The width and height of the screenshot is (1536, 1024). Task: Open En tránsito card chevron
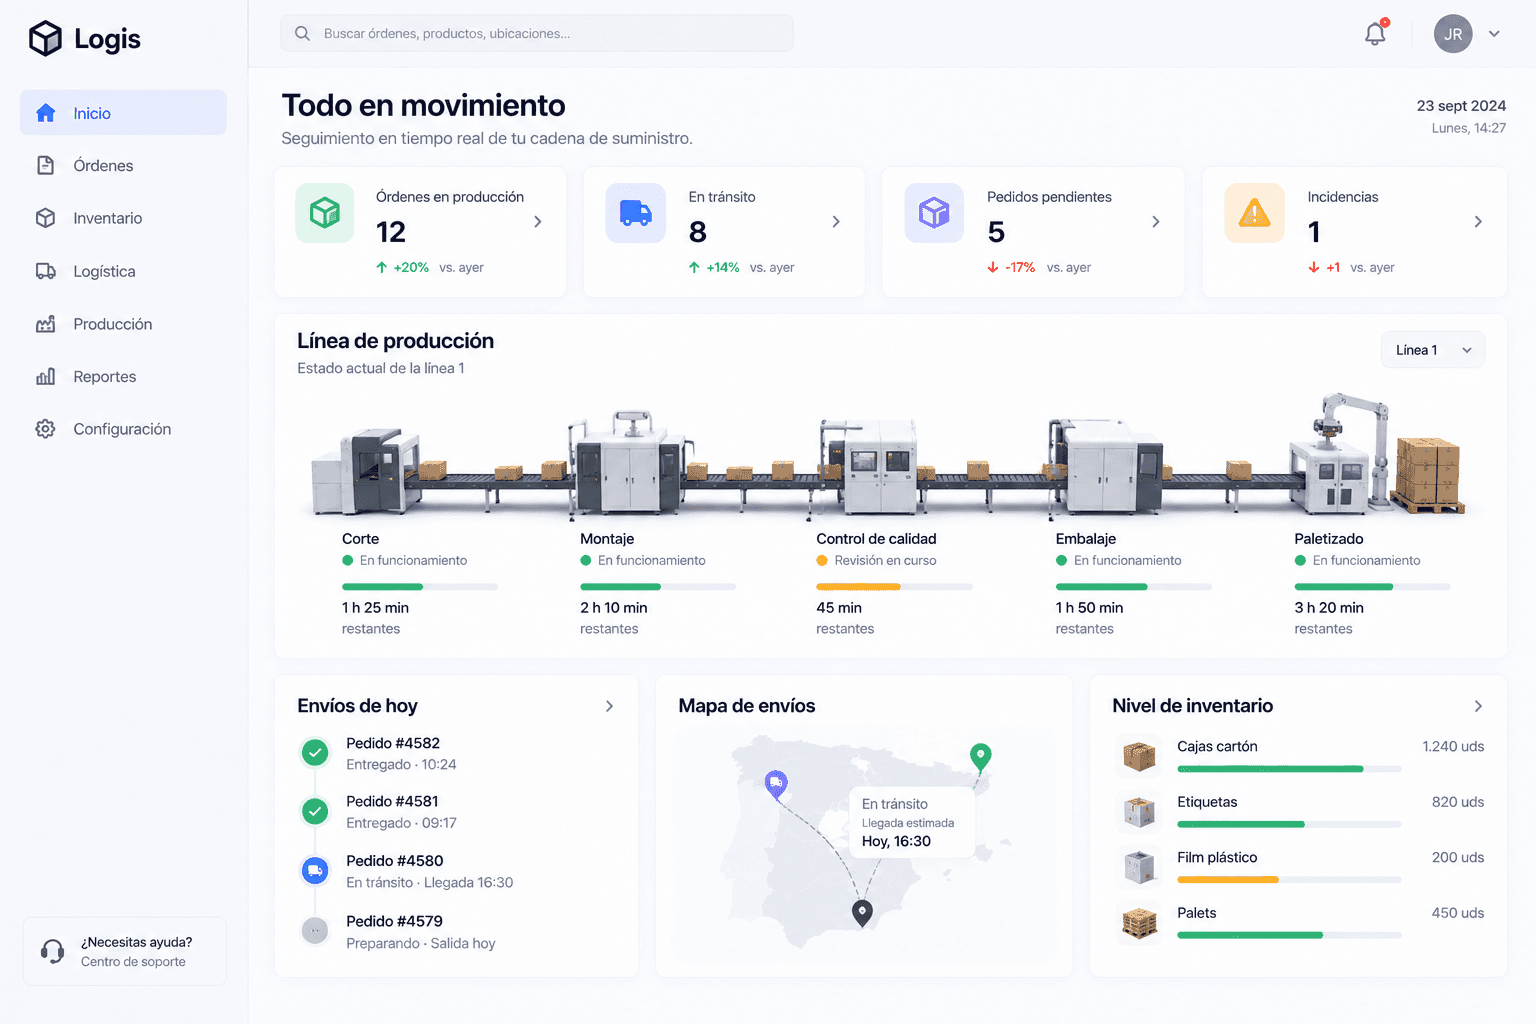coord(836,222)
